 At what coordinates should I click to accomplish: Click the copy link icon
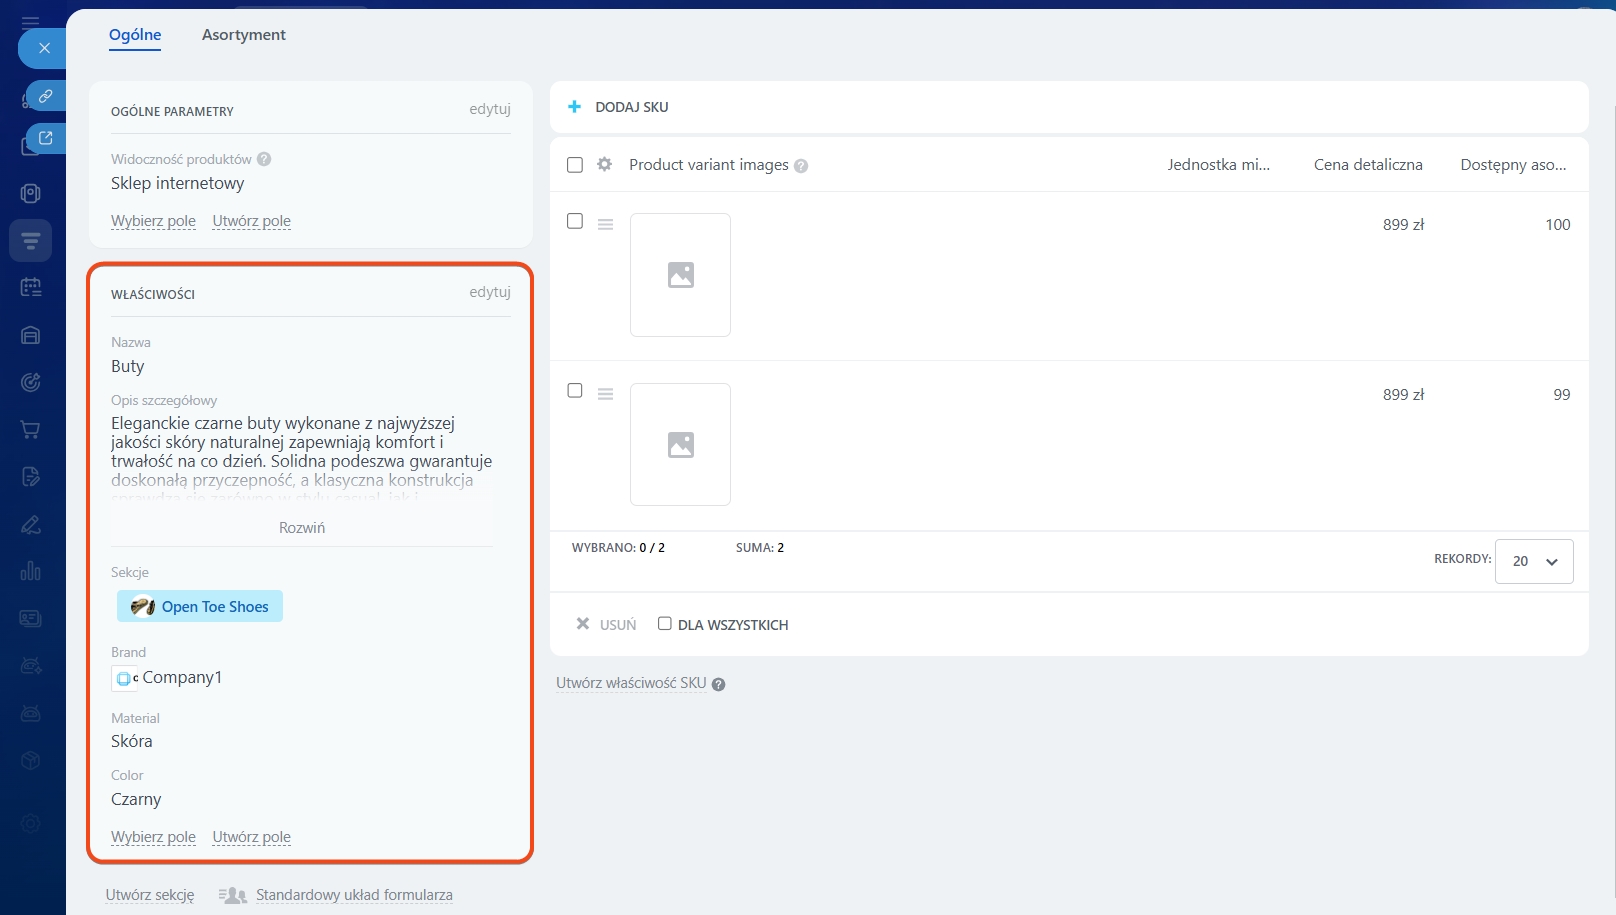(x=45, y=96)
